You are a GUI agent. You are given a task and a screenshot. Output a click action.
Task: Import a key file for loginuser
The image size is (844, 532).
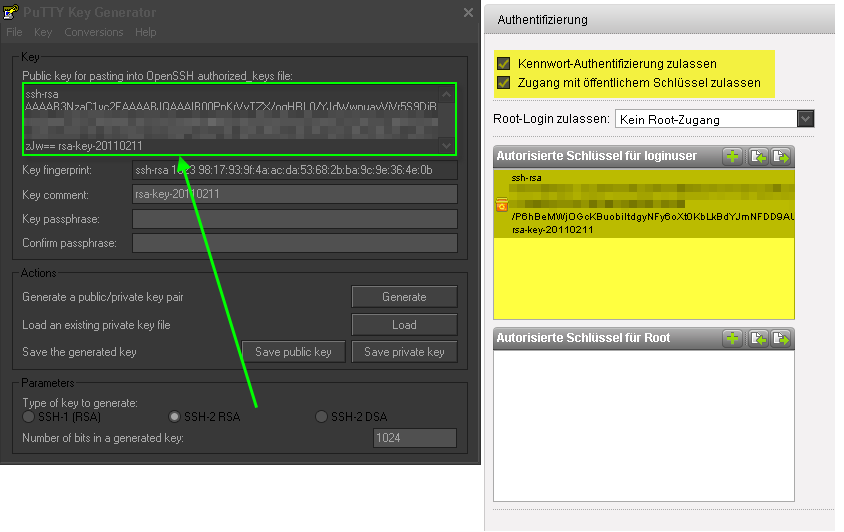click(x=758, y=157)
